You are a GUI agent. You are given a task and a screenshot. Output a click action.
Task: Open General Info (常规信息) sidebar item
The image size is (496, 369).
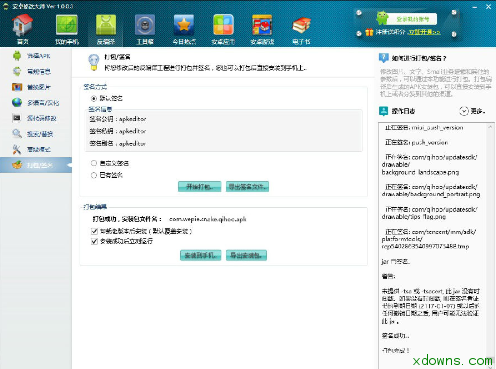pyautogui.click(x=36, y=71)
